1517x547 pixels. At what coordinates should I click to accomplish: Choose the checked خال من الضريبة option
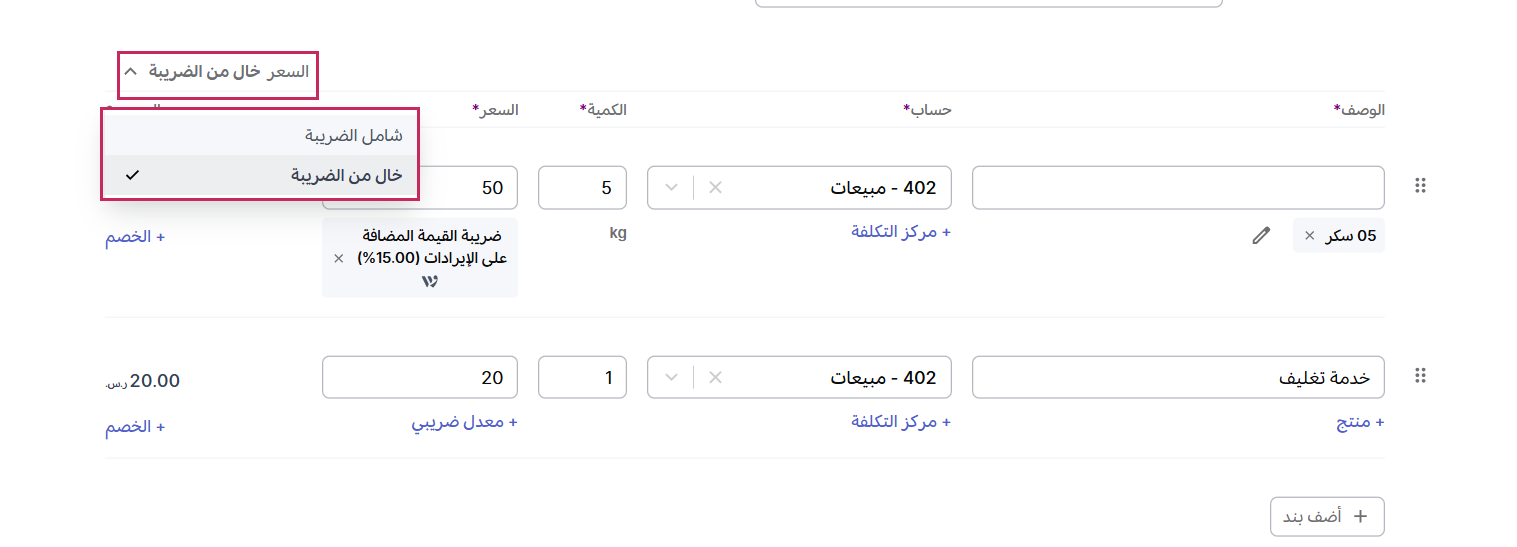click(346, 175)
